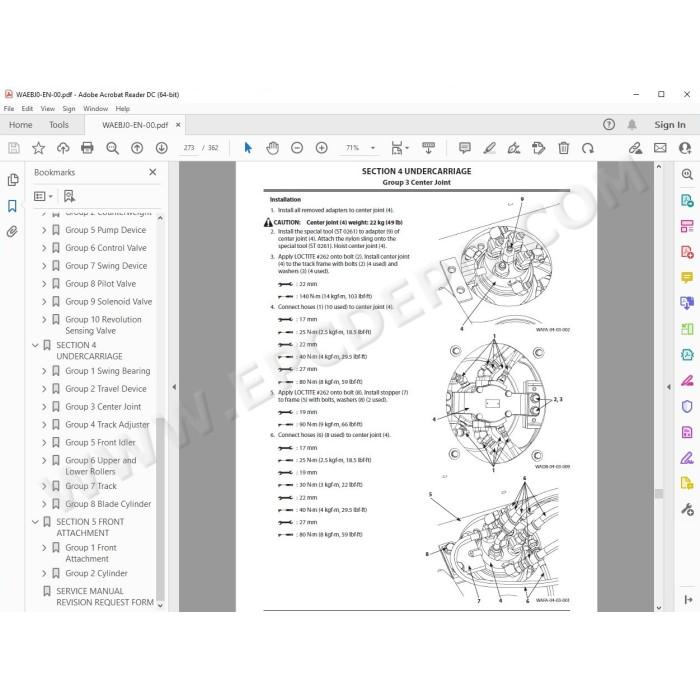This screenshot has width=700, height=700.
Task: Expand Group 5 Pump Device bookmark
Action: point(44,230)
